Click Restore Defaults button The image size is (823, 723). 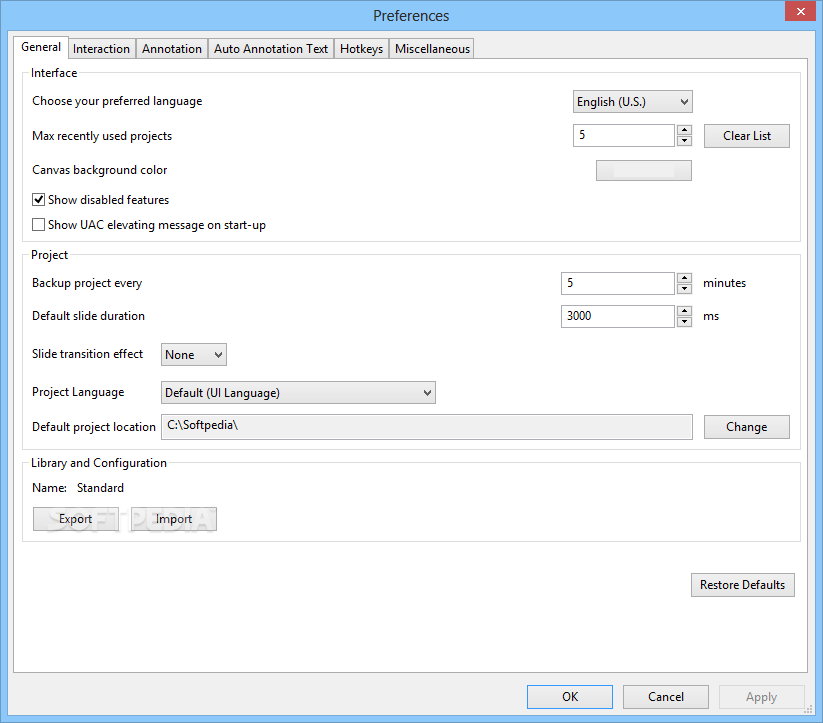(742, 585)
